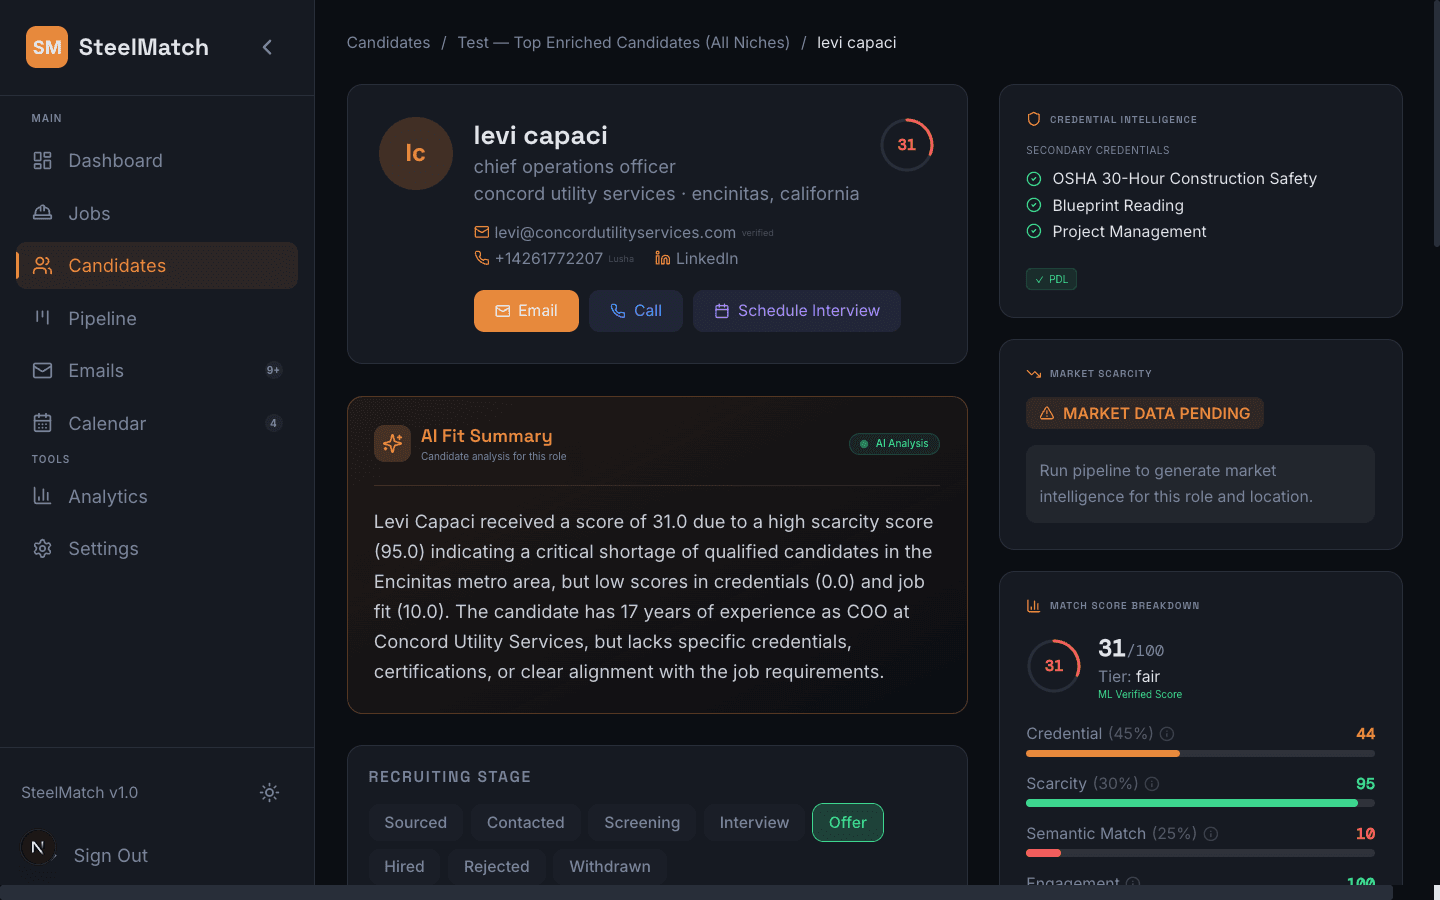Switch to the Interview recruiting stage
This screenshot has width=1440, height=900.
753,822
